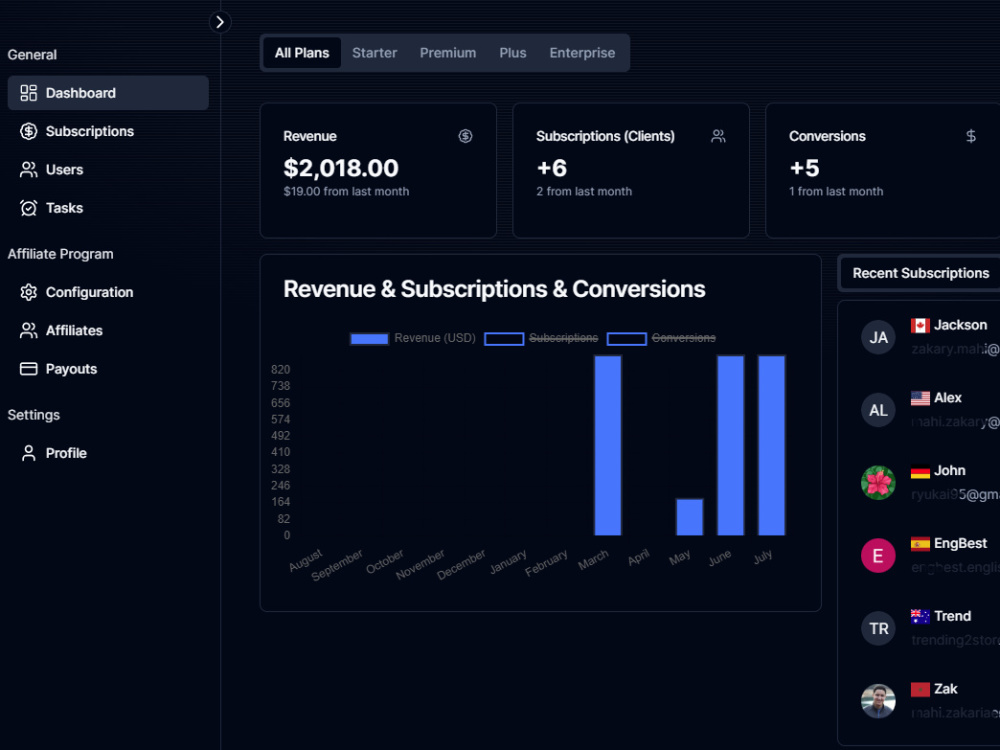Go to the Payouts page
The width and height of the screenshot is (1000, 750).
coord(108,369)
